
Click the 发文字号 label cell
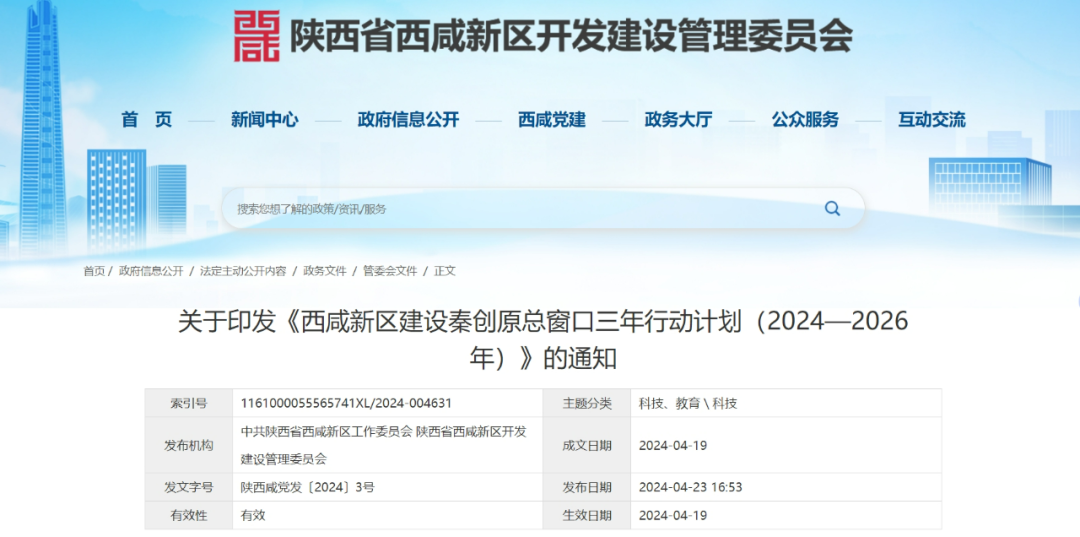coord(188,487)
